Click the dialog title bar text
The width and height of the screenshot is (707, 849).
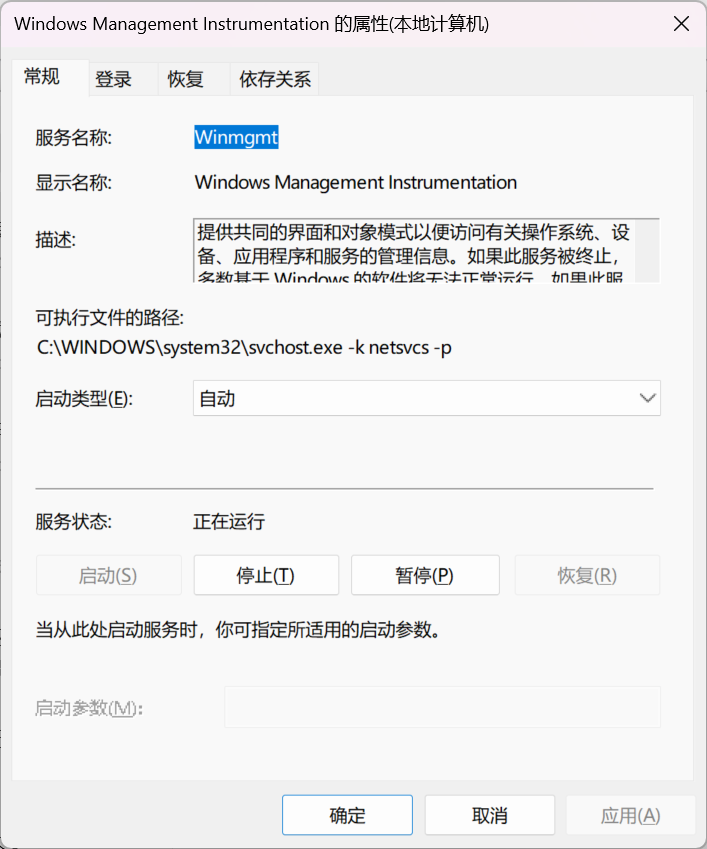(251, 24)
